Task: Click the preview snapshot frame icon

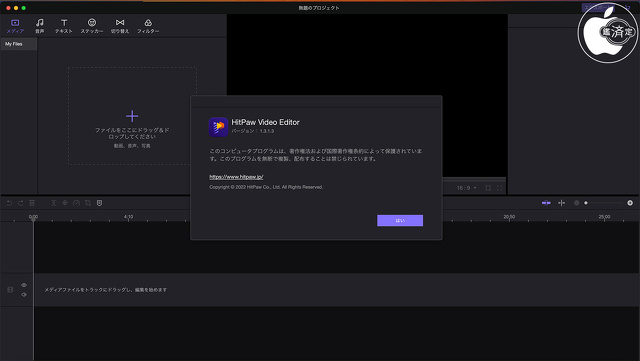Action: click(488, 188)
